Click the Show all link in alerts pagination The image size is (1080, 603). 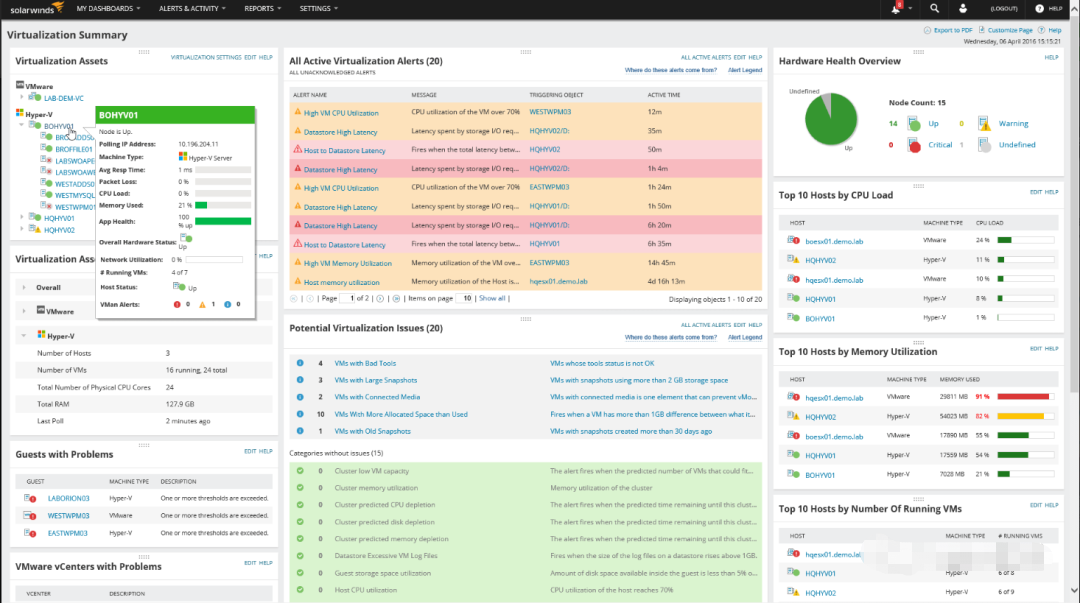491,298
